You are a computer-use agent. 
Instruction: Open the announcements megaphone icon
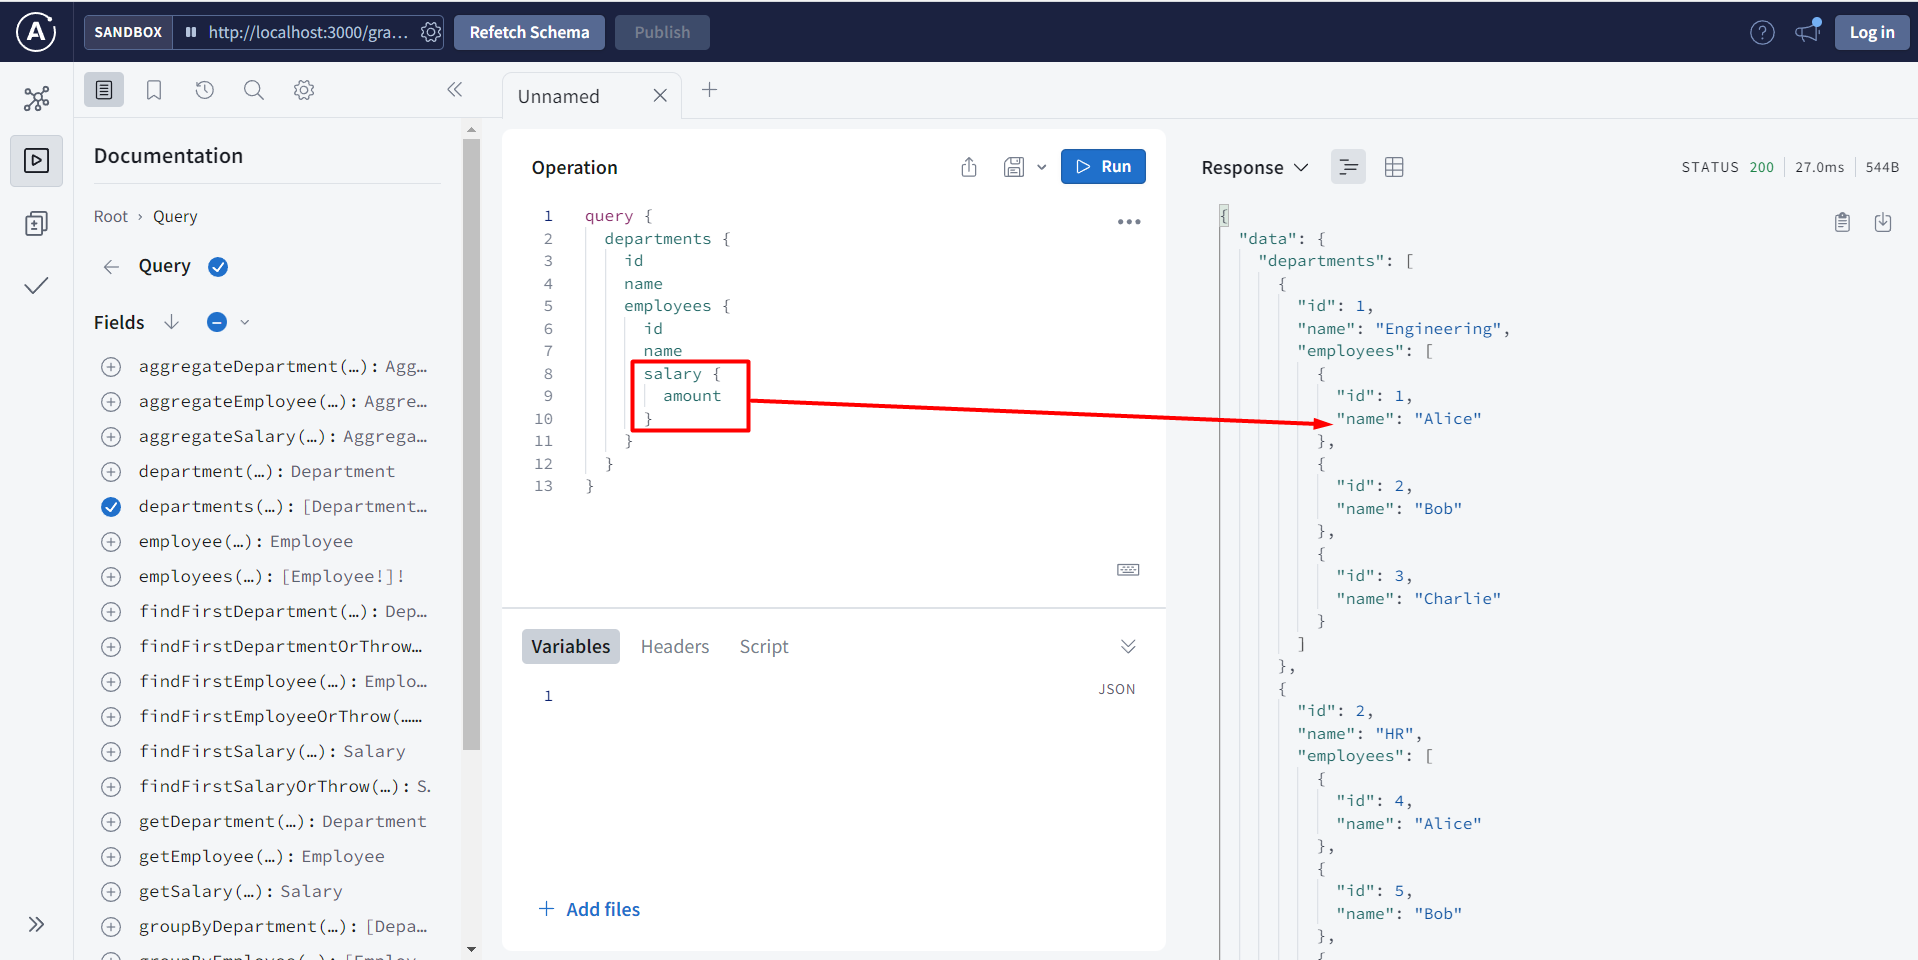pyautogui.click(x=1807, y=32)
